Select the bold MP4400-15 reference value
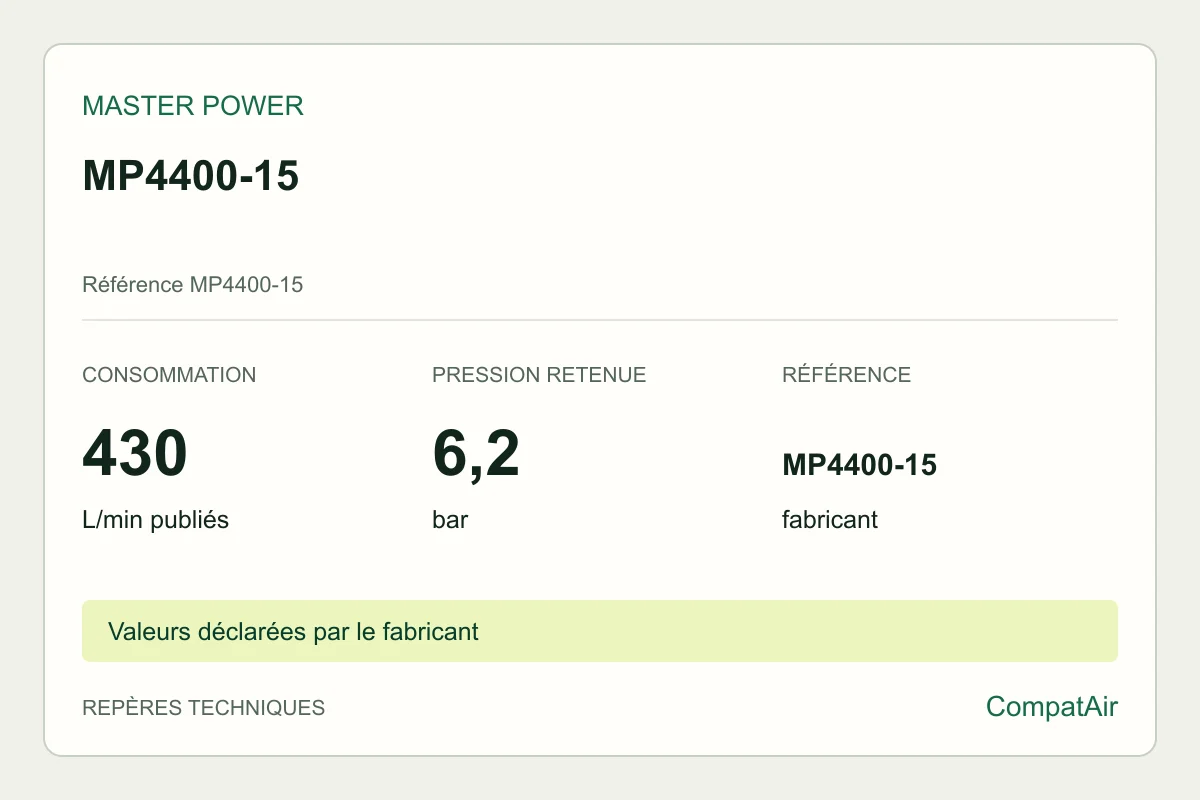Screen dimensions: 1200x800 point(859,465)
